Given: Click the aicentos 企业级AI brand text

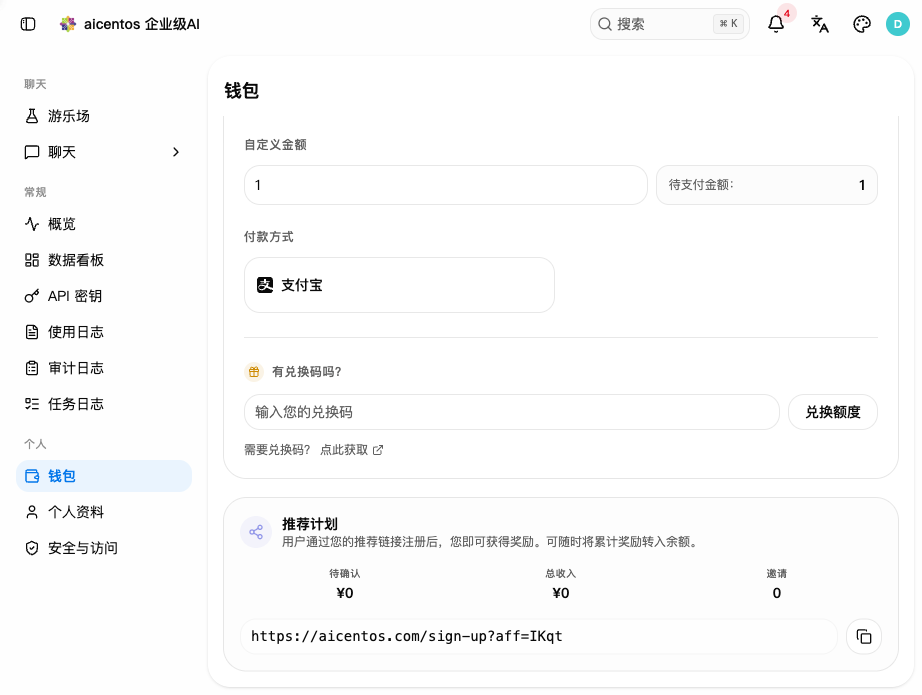Looking at the screenshot, I should [x=142, y=24].
